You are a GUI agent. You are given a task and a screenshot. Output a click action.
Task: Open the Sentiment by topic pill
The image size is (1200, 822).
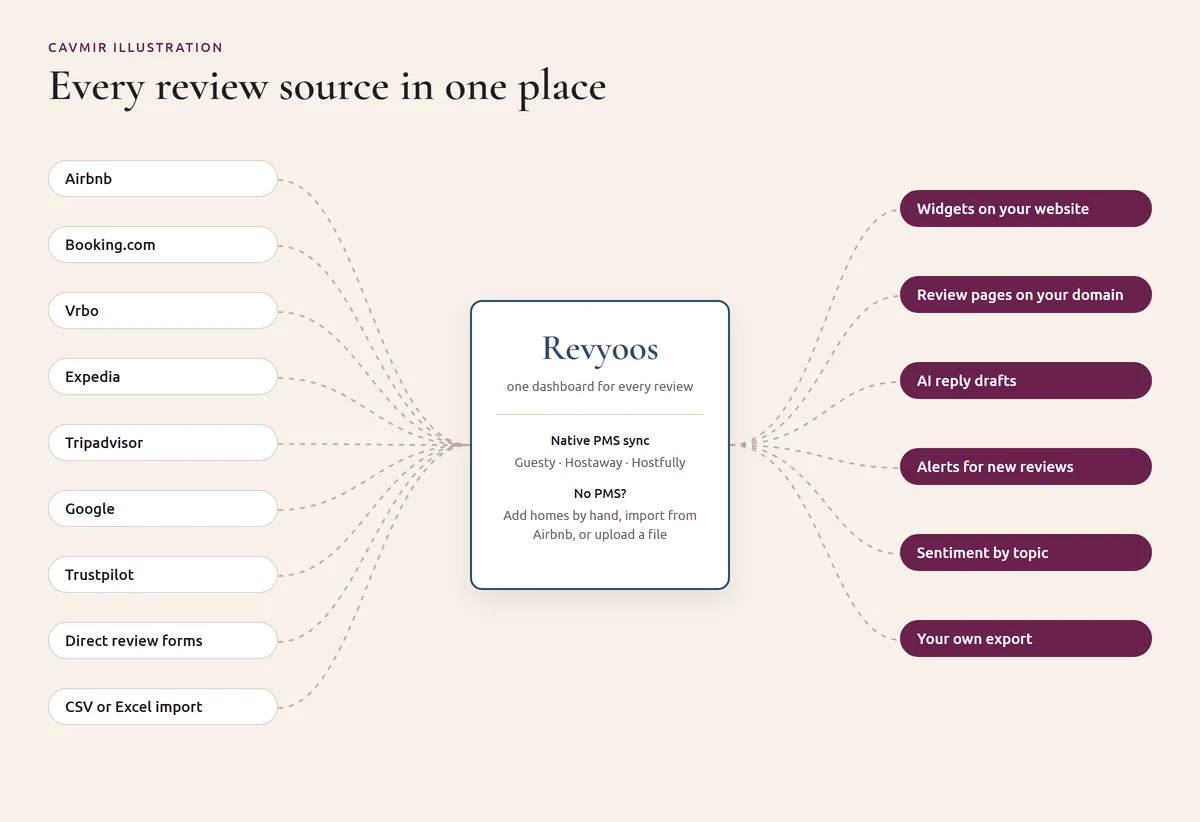[x=1026, y=553]
